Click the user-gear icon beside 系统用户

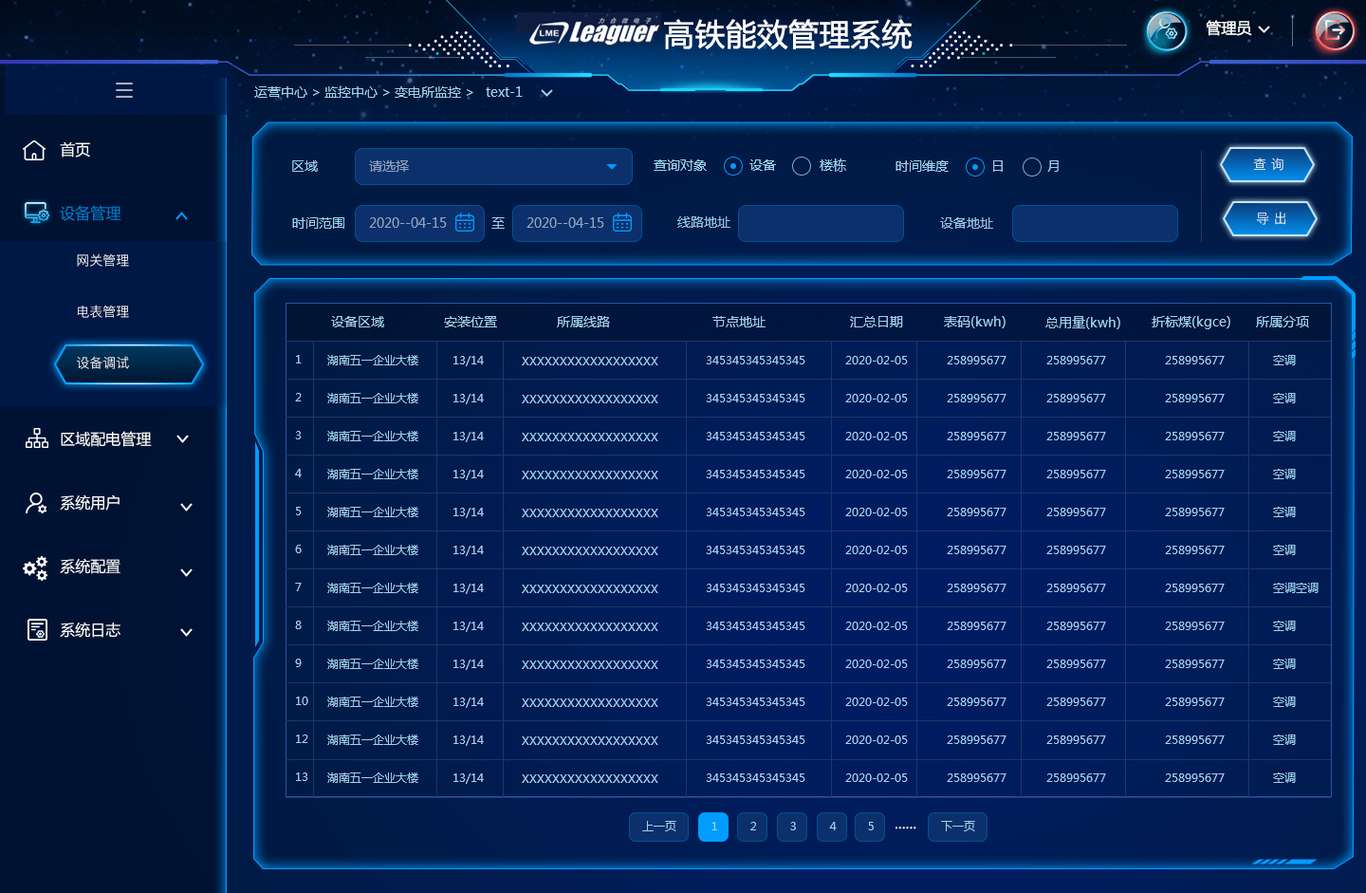pos(36,503)
